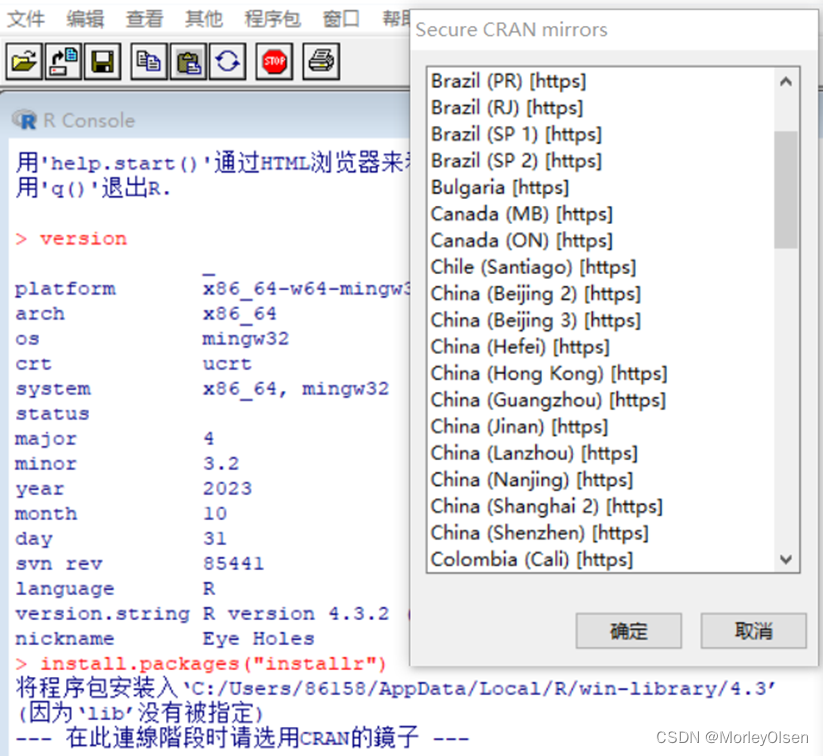This screenshot has width=823, height=756.
Task: Select China (Nanjing) [https] mirror
Action: point(600,480)
